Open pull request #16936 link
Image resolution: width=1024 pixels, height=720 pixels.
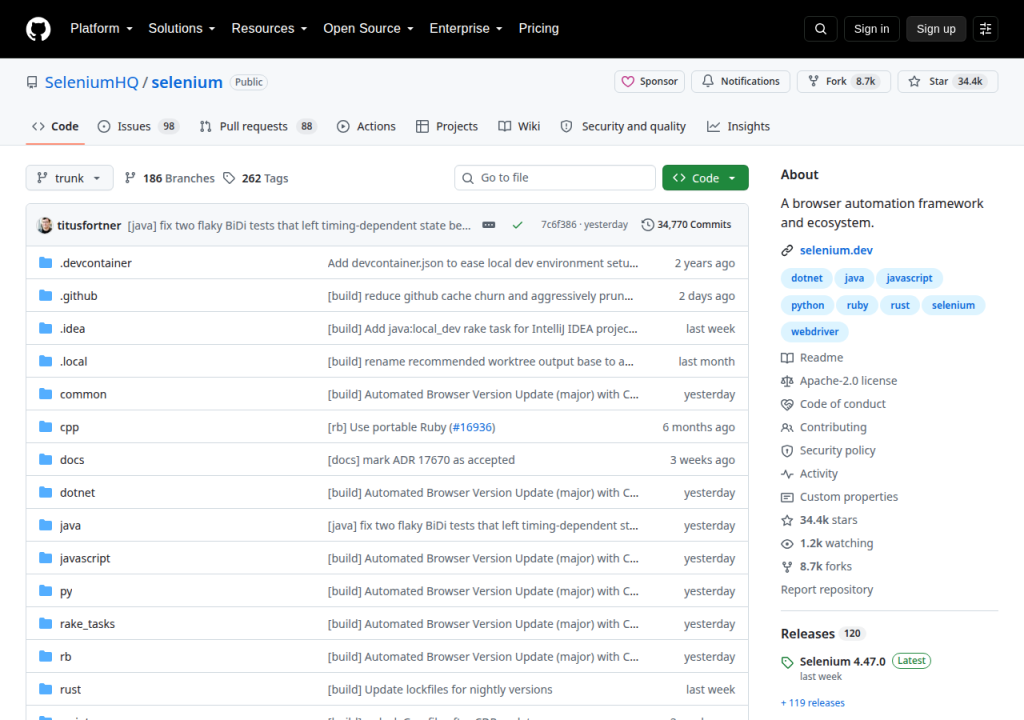(472, 427)
